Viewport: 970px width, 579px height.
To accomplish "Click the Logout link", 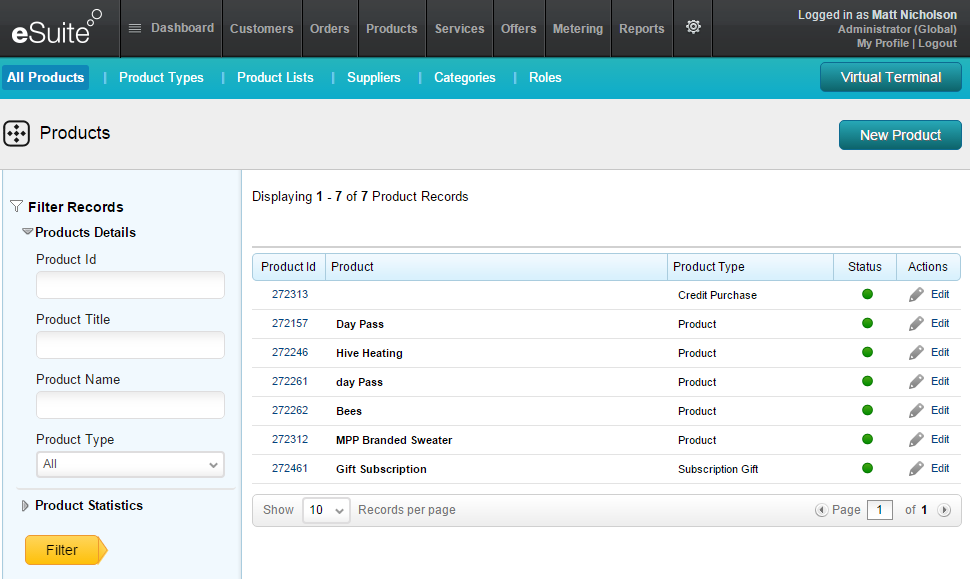I will coord(937,44).
